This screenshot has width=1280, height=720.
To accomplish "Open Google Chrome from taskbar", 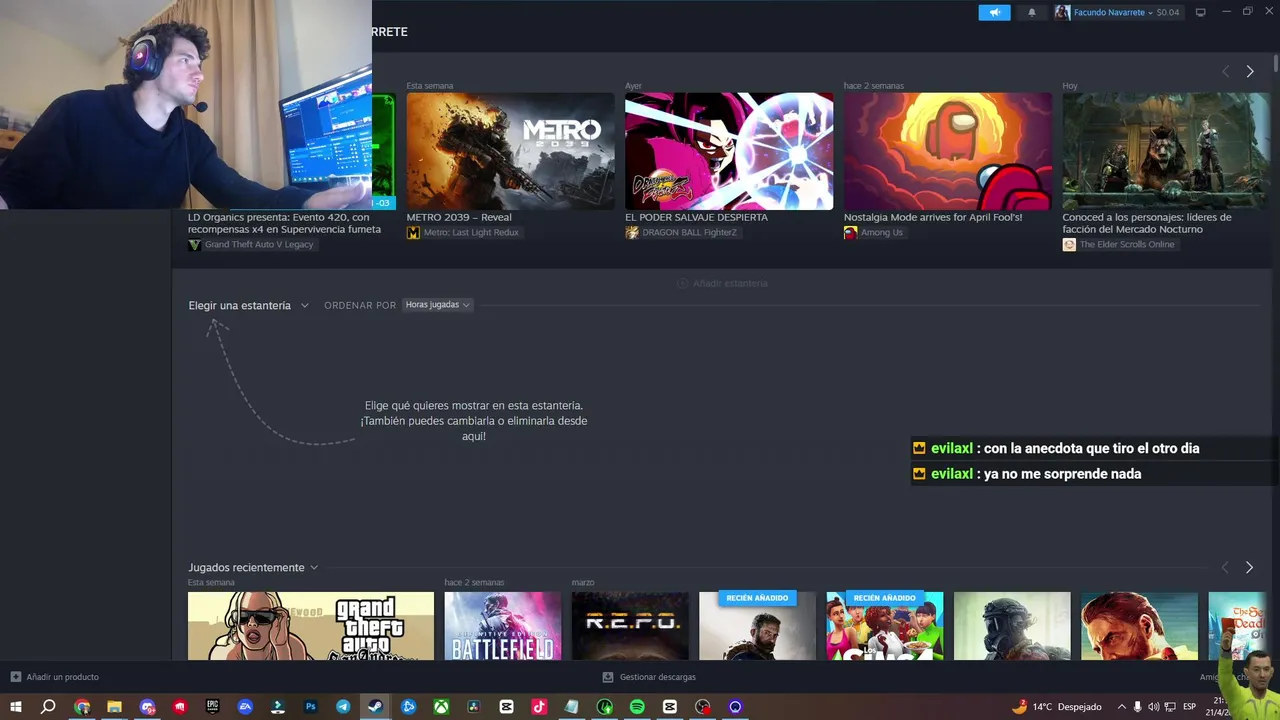I will 82,706.
